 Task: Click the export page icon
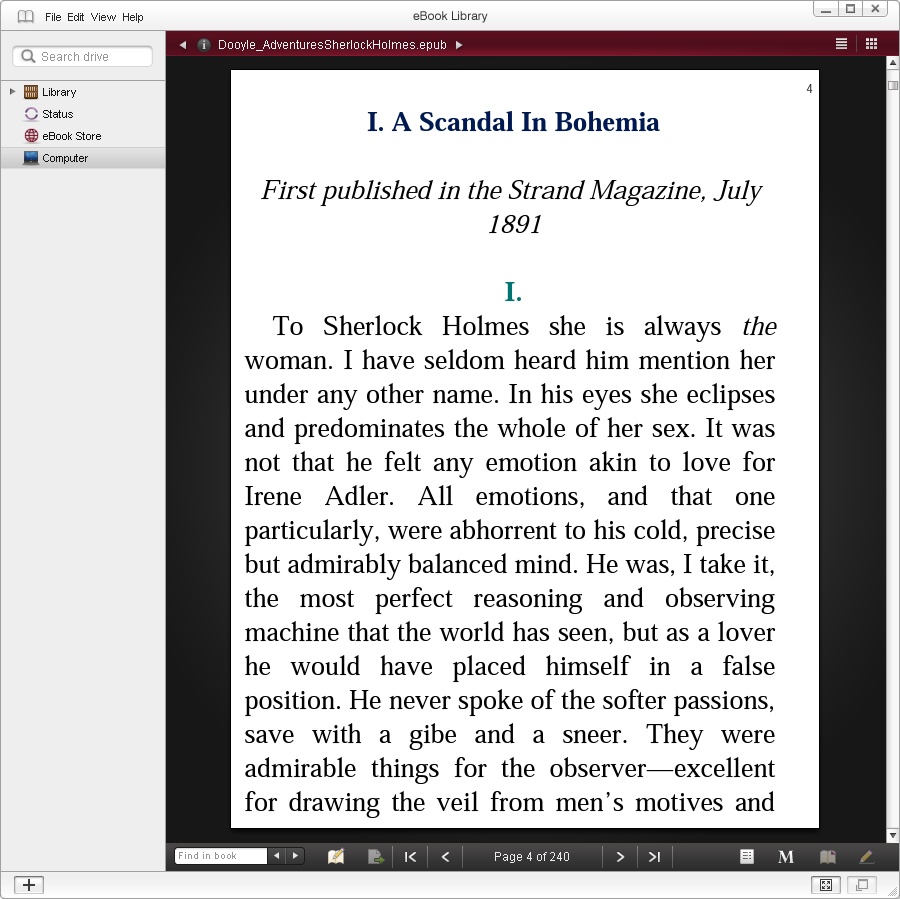click(x=375, y=857)
